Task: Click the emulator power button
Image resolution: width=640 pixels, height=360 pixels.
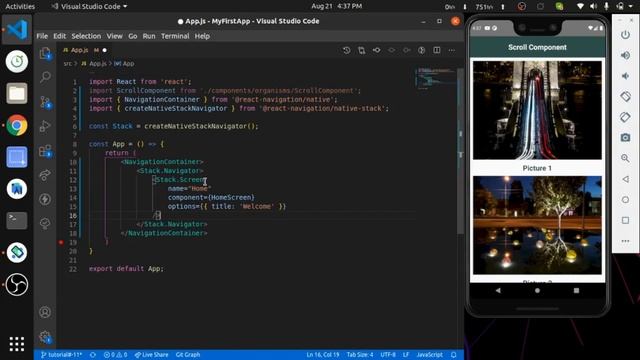Action: [625, 35]
